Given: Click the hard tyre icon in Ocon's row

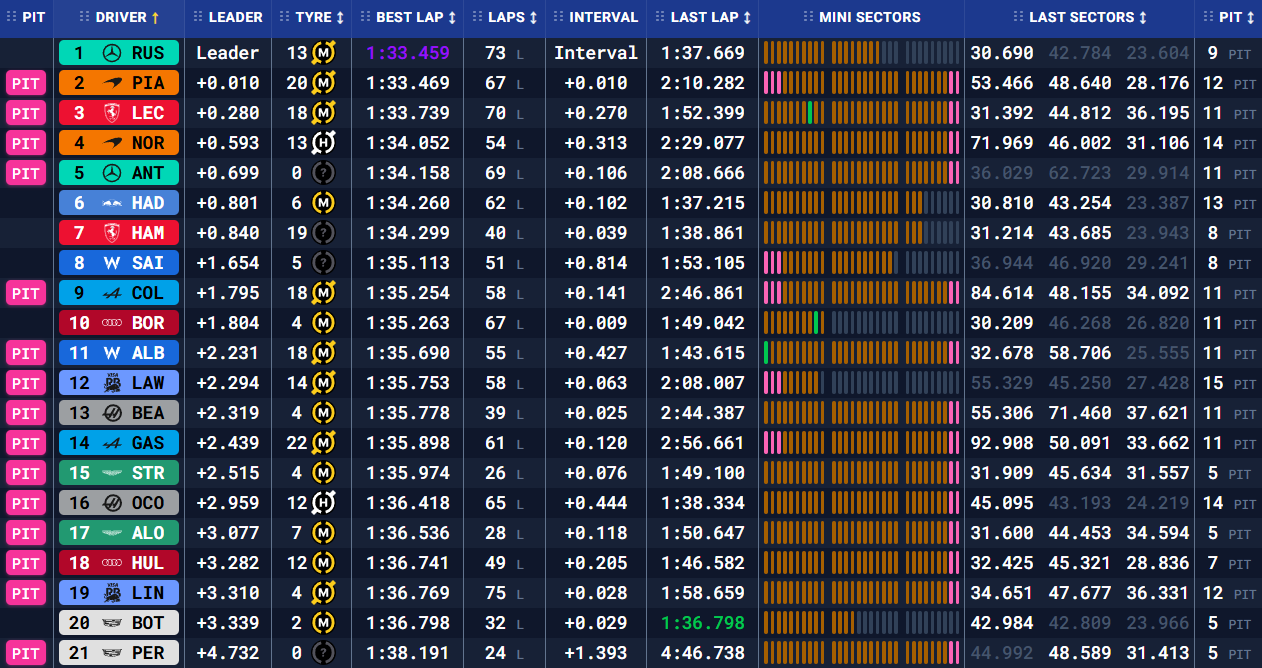Looking at the screenshot, I should point(323,503).
